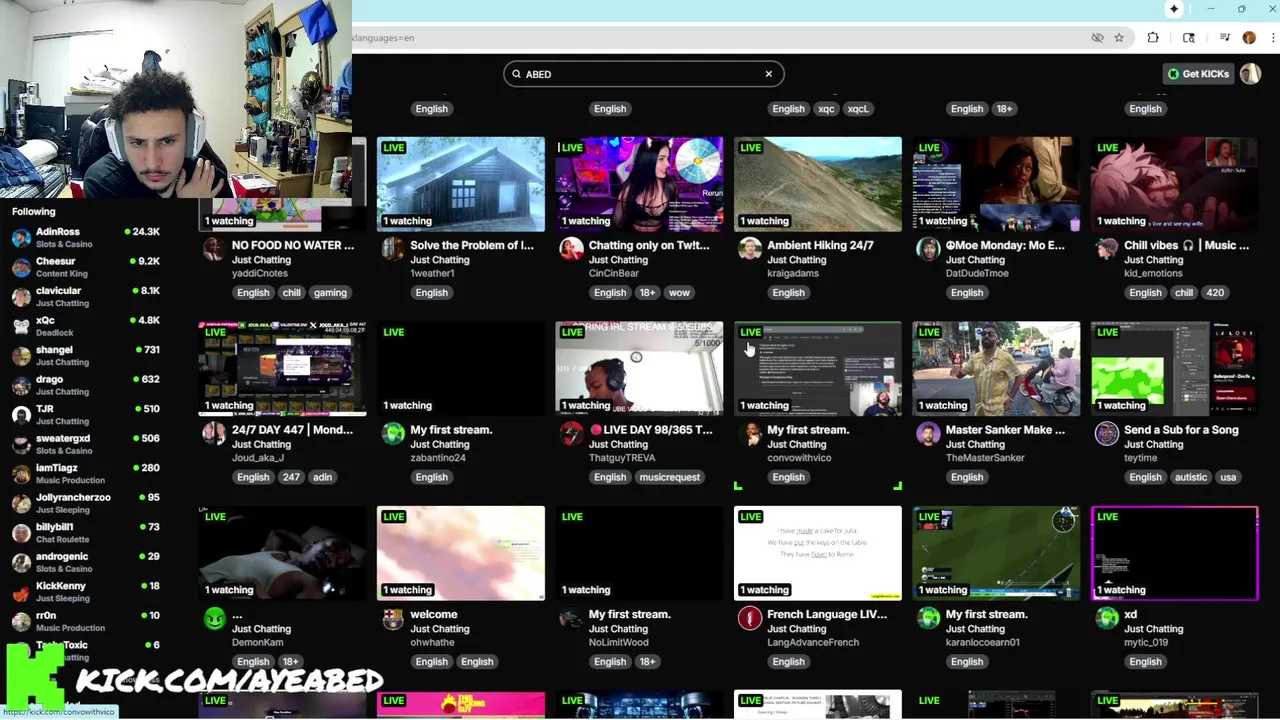Click the DemonKam green avatar
This screenshot has height=720, width=1280.
(x=214, y=618)
